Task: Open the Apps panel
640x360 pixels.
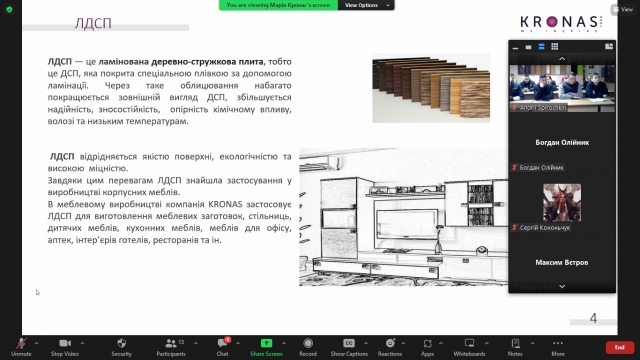Action: 427,347
